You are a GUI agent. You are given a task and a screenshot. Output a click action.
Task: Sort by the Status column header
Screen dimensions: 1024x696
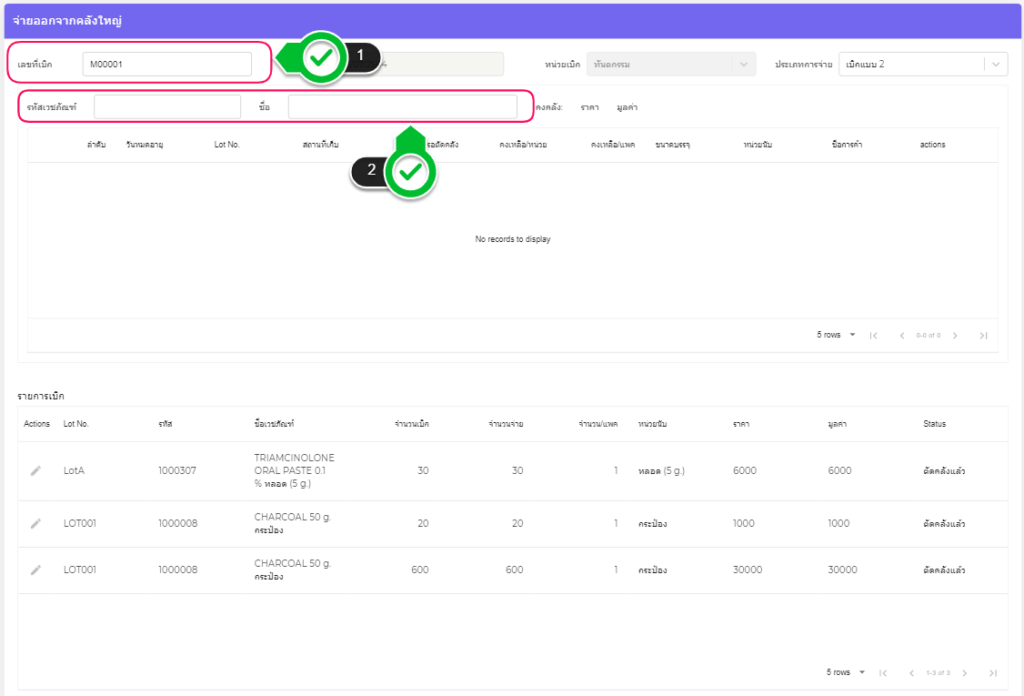click(934, 424)
